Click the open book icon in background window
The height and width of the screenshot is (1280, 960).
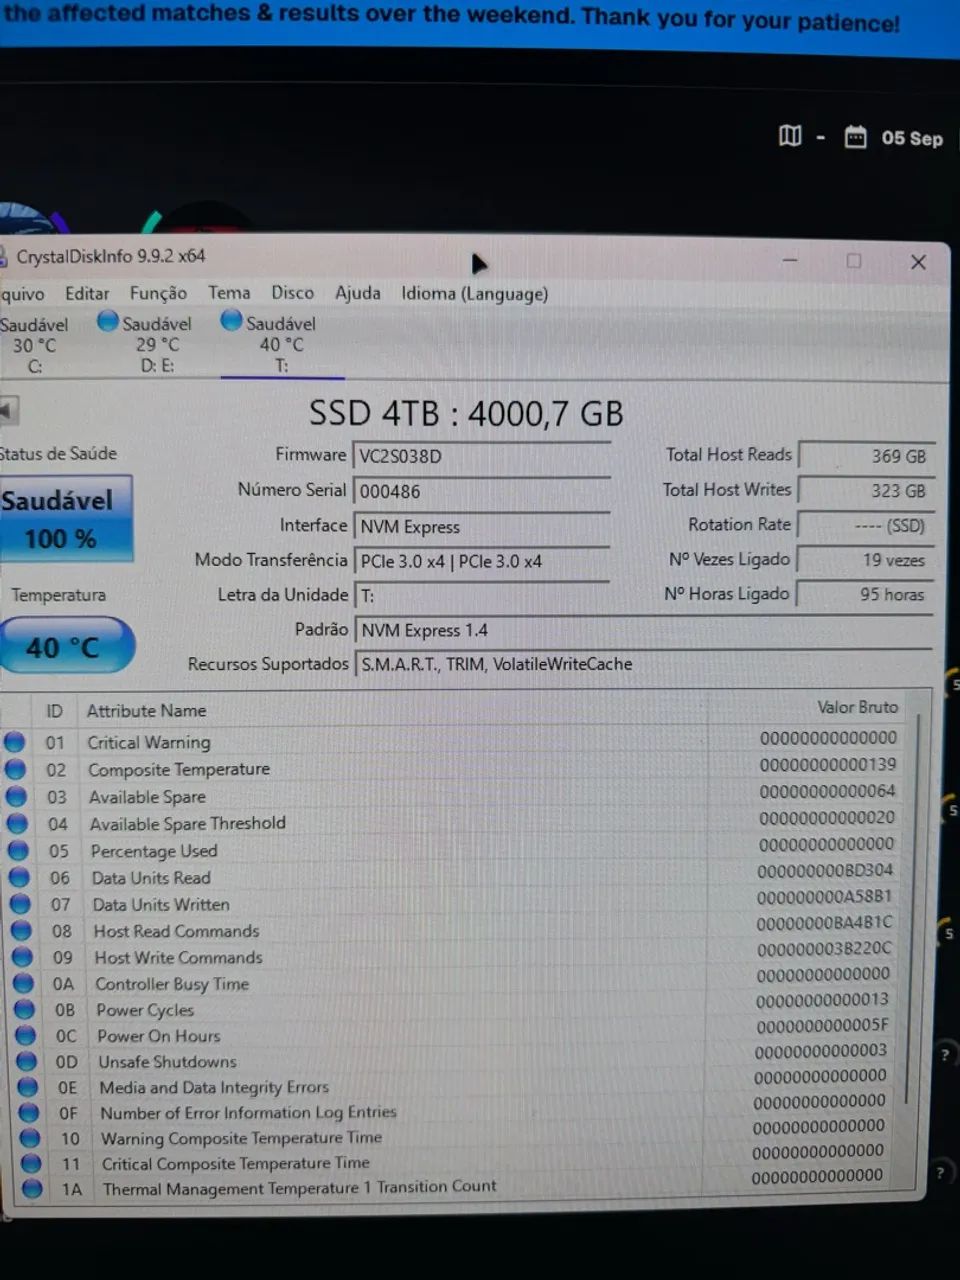(790, 135)
